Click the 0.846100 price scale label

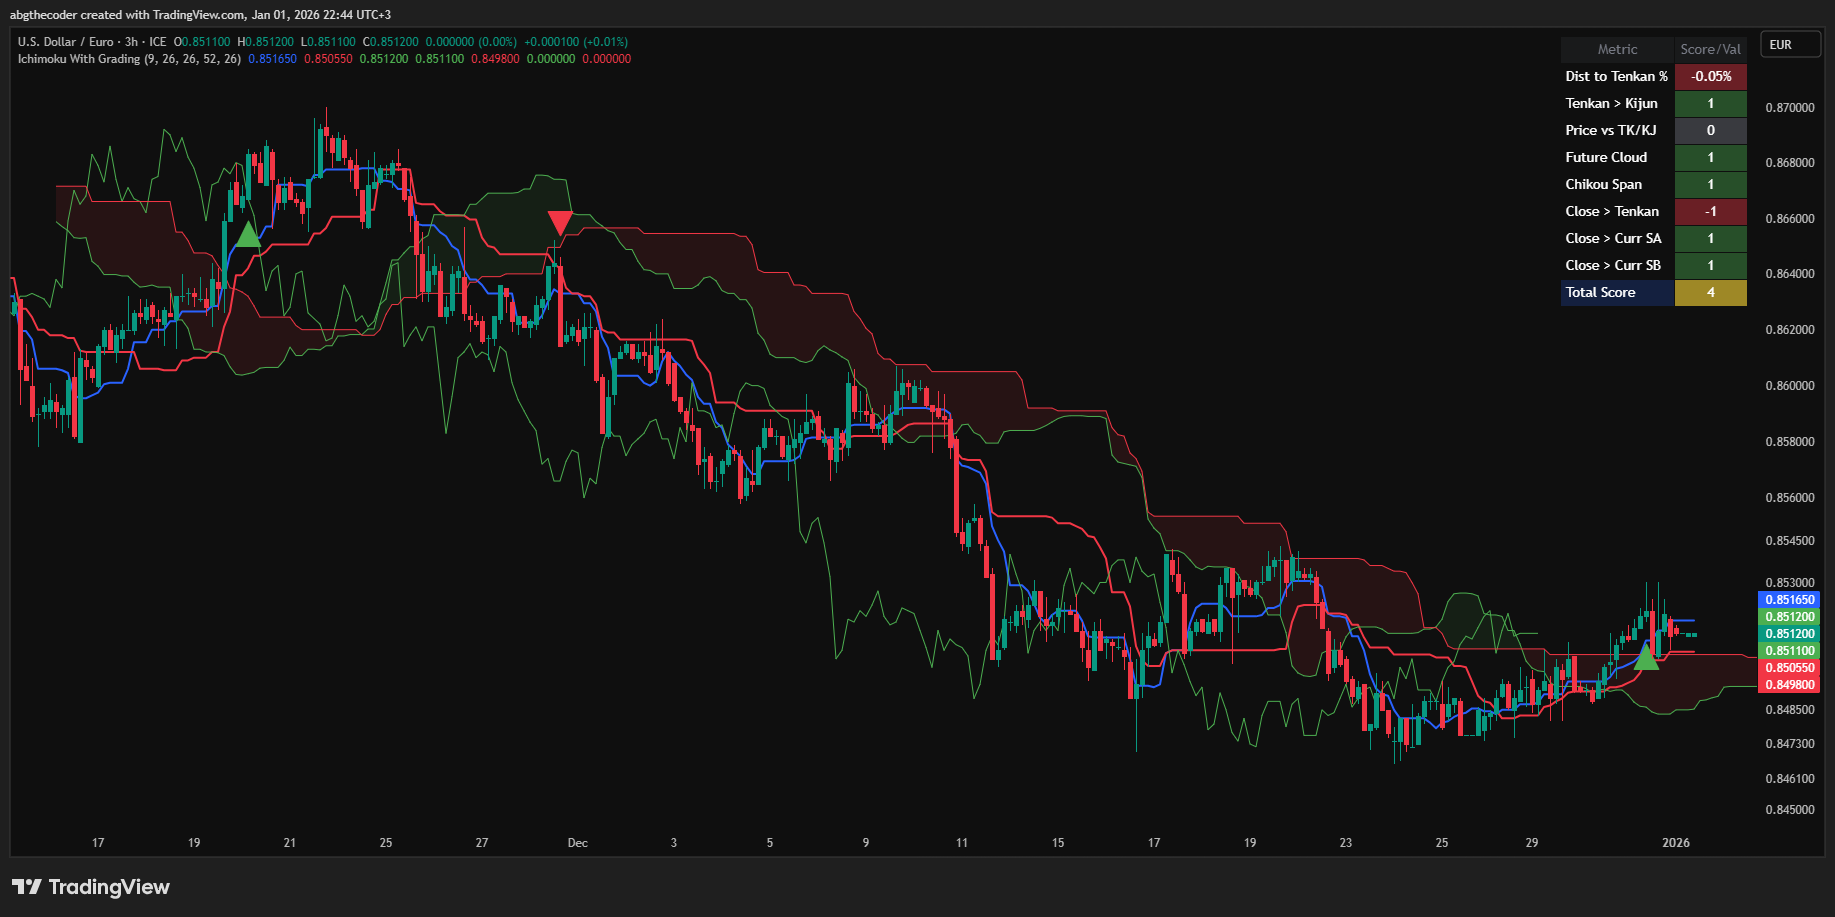click(1790, 779)
